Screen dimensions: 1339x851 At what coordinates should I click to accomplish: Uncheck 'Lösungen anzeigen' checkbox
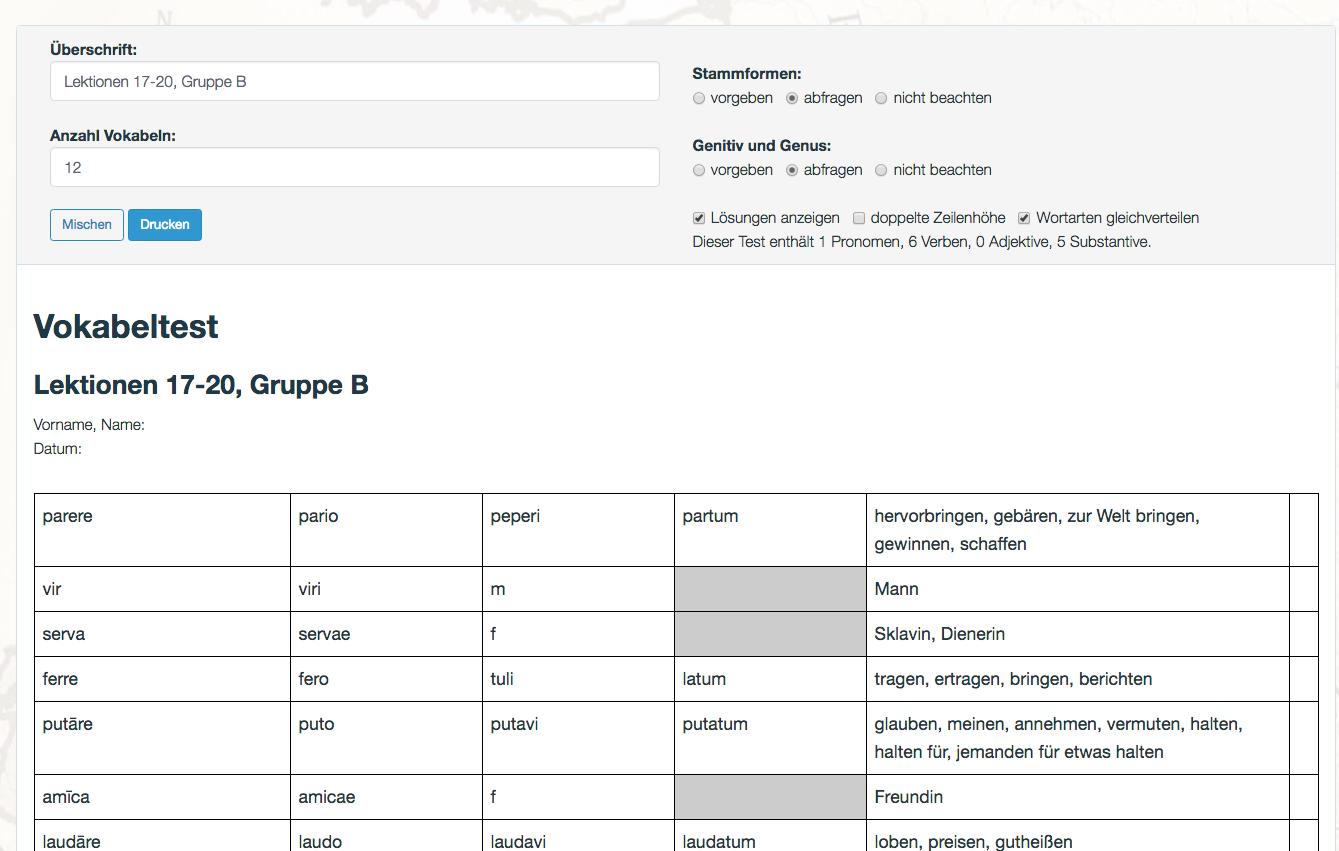(x=699, y=218)
